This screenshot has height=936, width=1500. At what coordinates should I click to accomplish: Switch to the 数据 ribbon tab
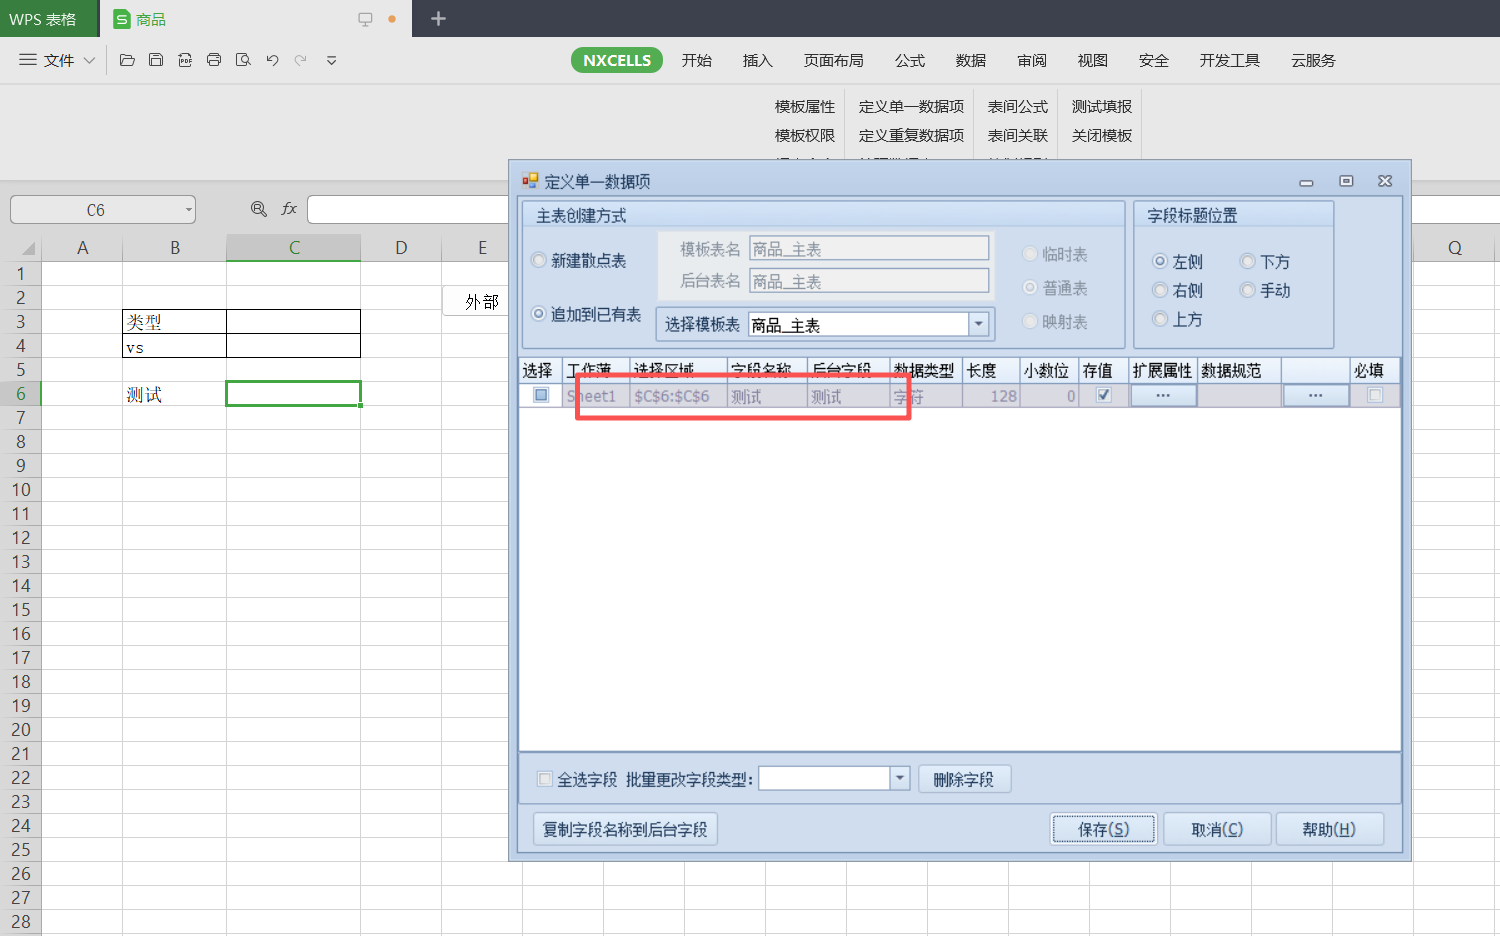[x=970, y=60]
